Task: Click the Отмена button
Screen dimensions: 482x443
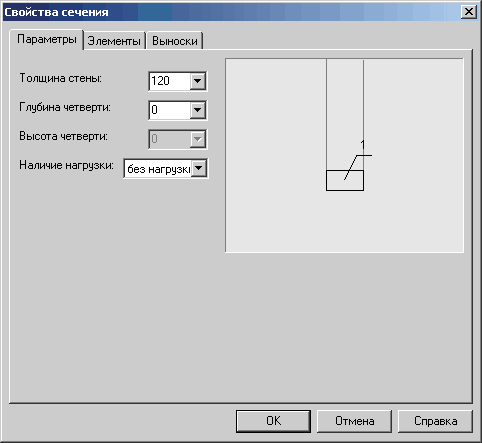Action: tap(354, 421)
